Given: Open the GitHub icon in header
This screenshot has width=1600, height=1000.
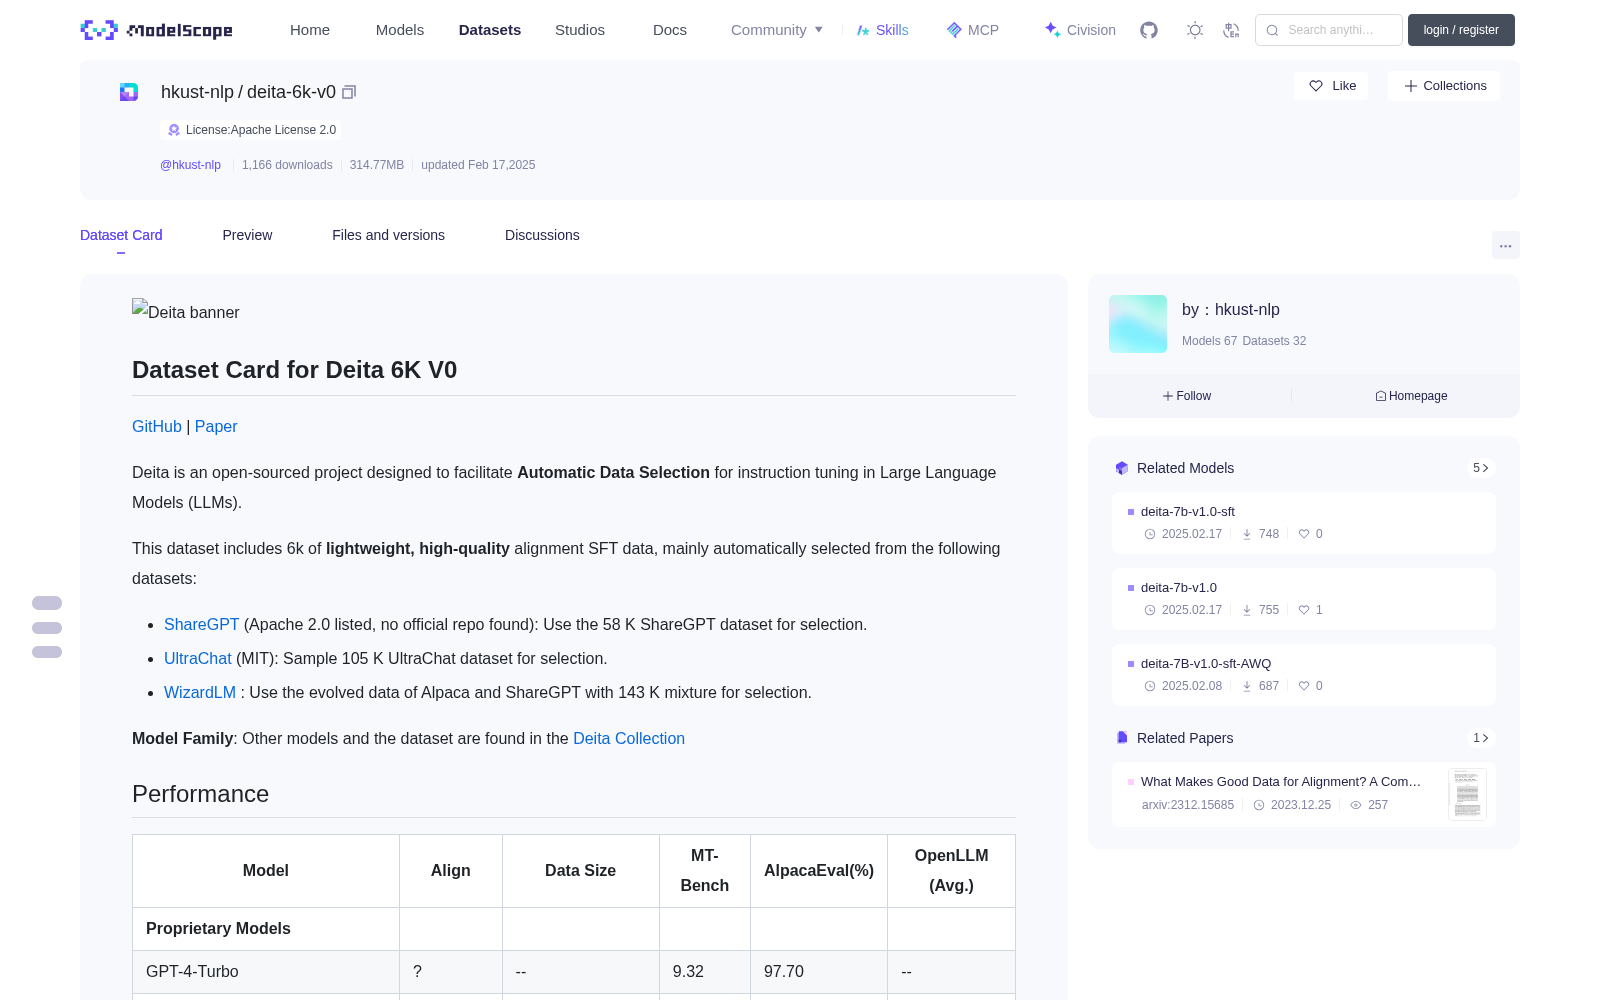Looking at the screenshot, I should (x=1149, y=30).
